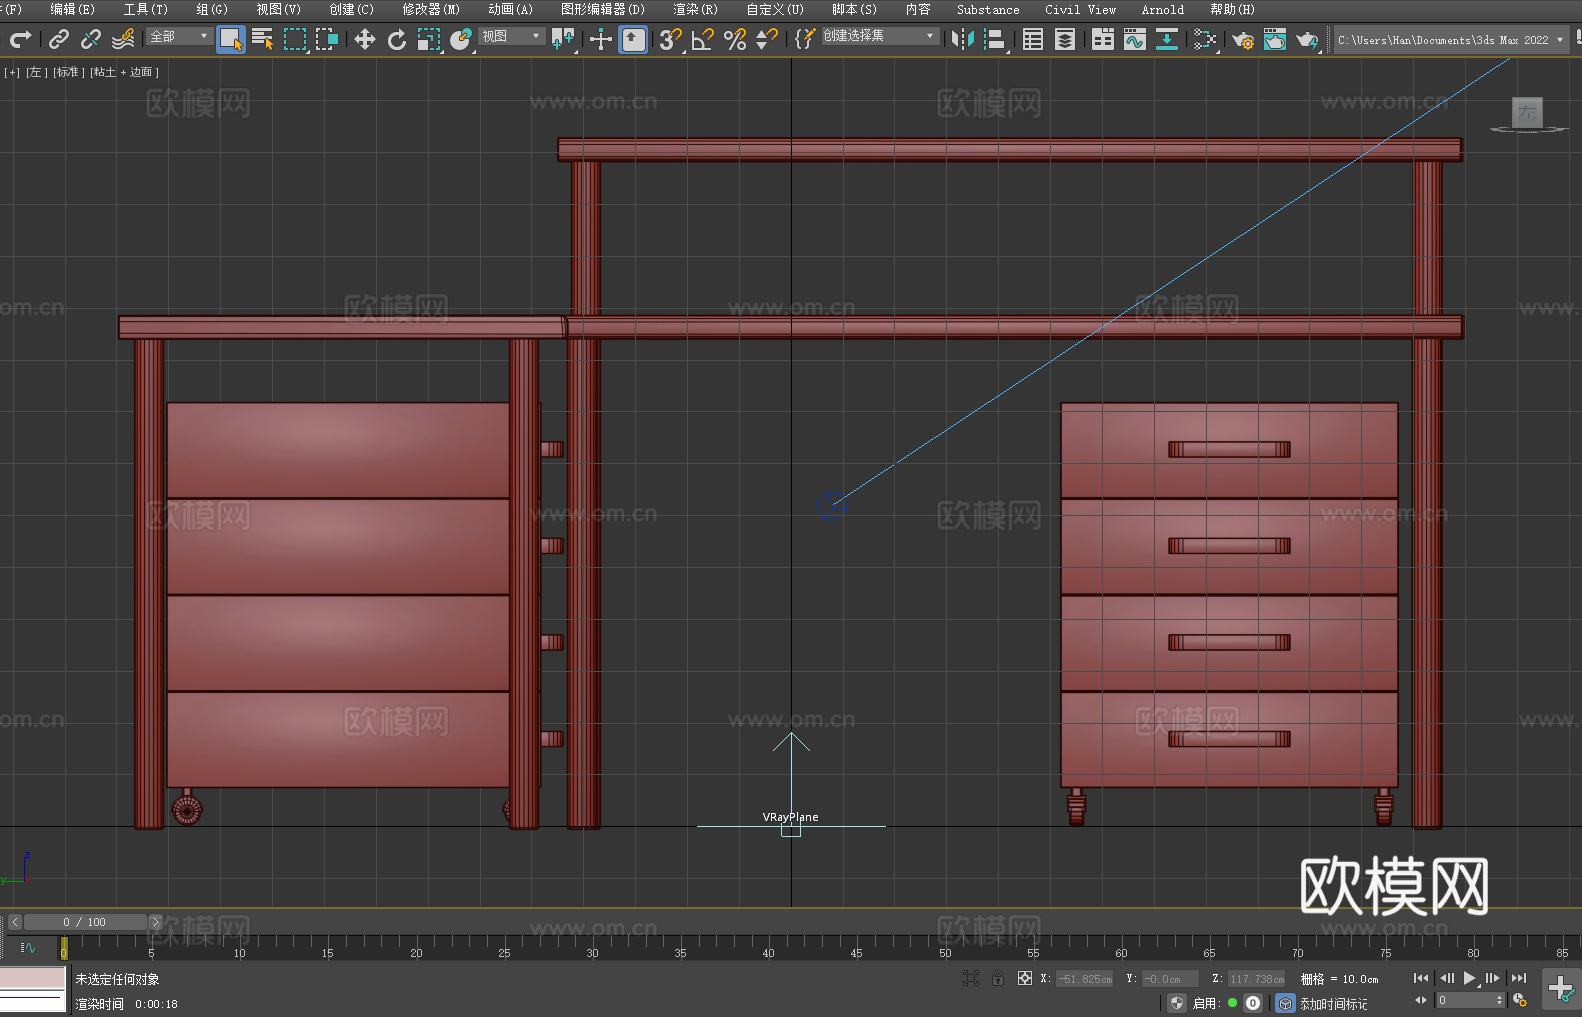This screenshot has width=1582, height=1017.
Task: Open Mini Curve Editor toggle icon
Action: tap(27, 947)
